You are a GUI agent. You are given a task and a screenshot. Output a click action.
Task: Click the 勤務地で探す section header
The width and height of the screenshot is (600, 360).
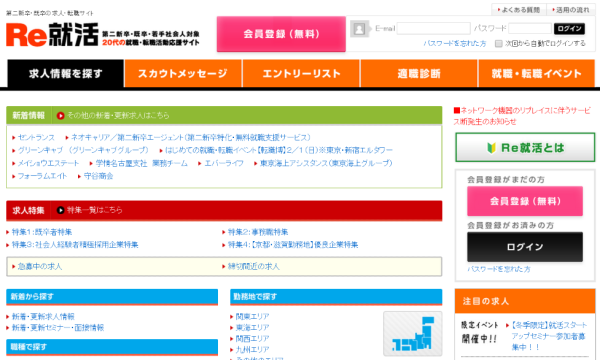click(x=336, y=297)
